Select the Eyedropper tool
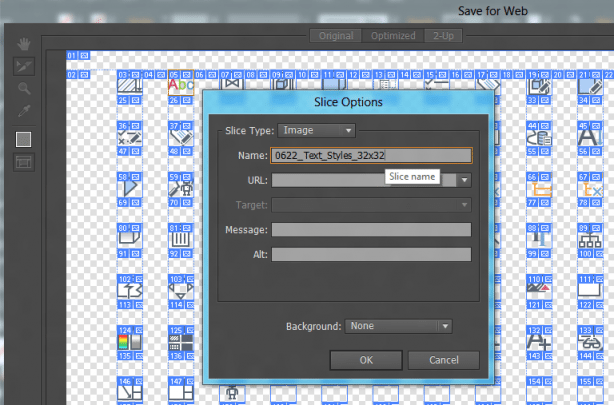This screenshot has height=405, width=614. (24, 111)
